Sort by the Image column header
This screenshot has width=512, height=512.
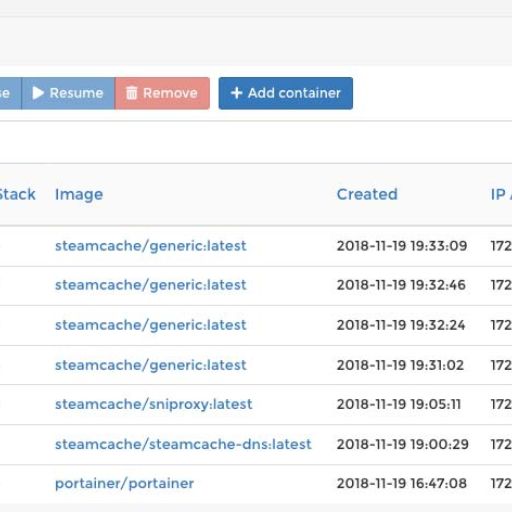click(79, 194)
